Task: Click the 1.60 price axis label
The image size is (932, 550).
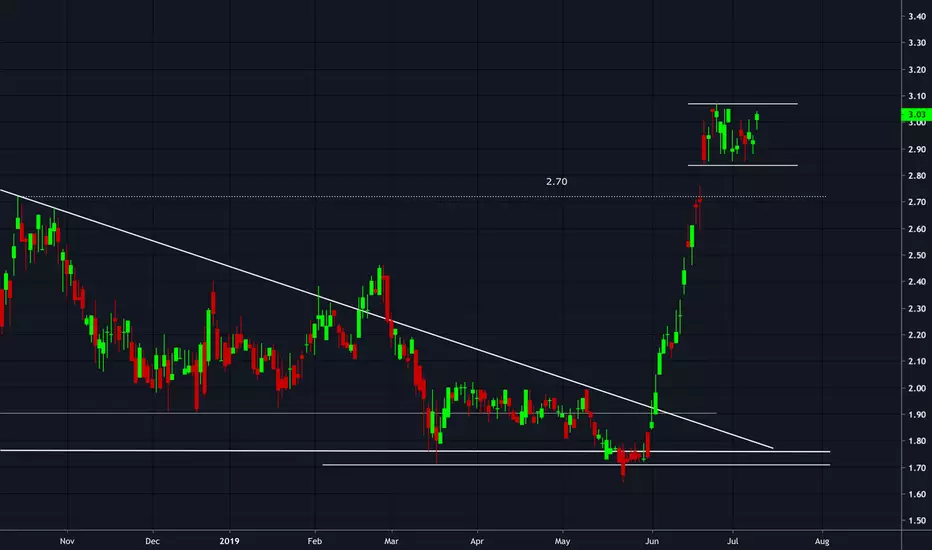Action: 917,494
